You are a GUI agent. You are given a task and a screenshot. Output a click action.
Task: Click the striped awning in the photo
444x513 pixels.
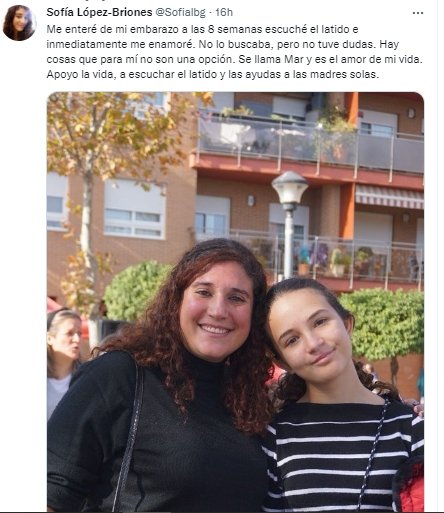click(x=389, y=197)
